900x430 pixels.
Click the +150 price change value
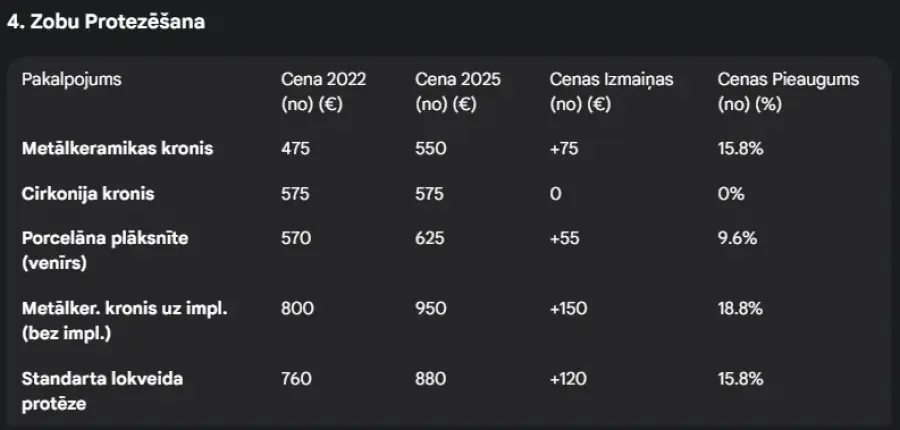569,309
